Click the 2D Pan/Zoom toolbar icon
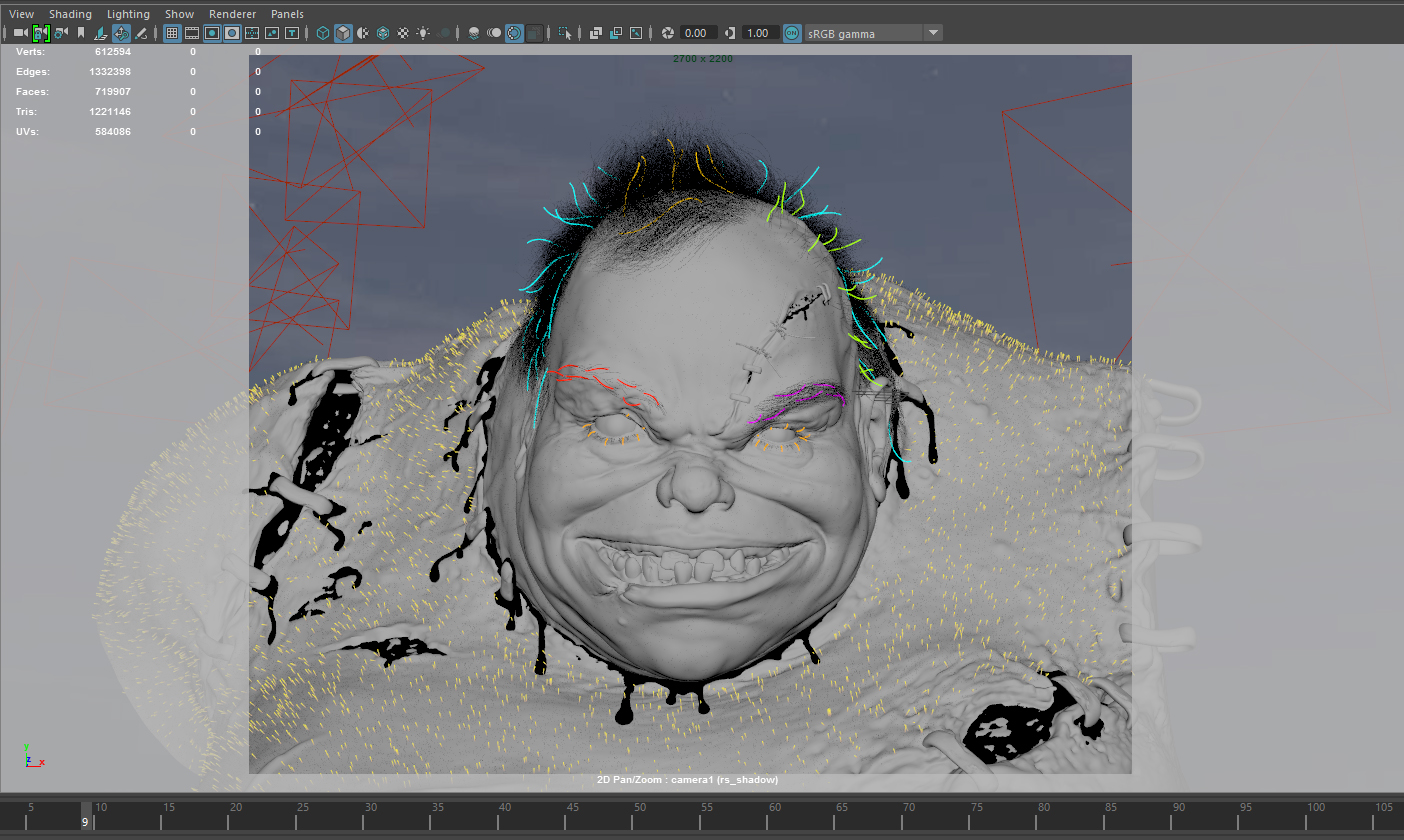 [121, 33]
